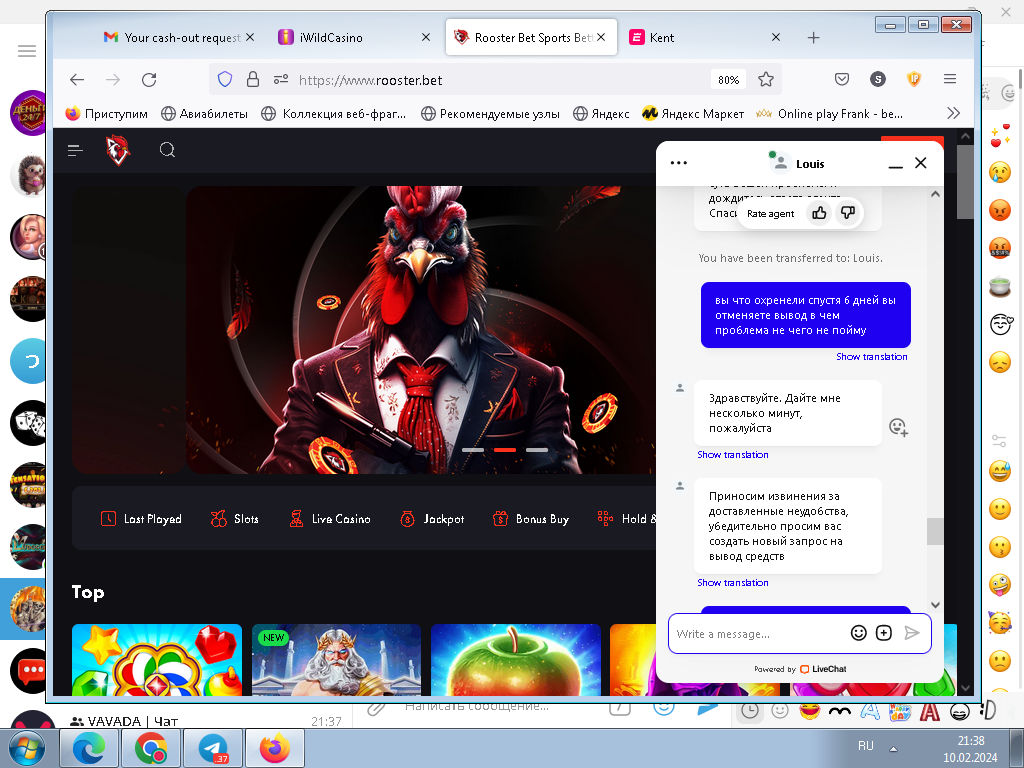Show translation of the 'Приносим извинения' message
Screen dimensions: 1024x768
coord(733,583)
